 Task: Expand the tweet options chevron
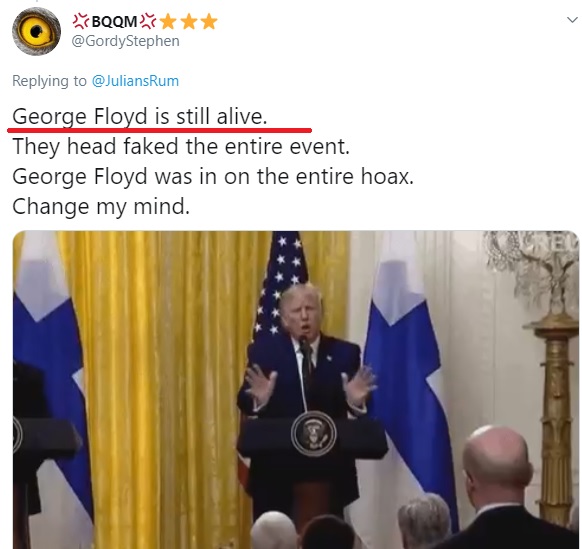click(x=572, y=20)
